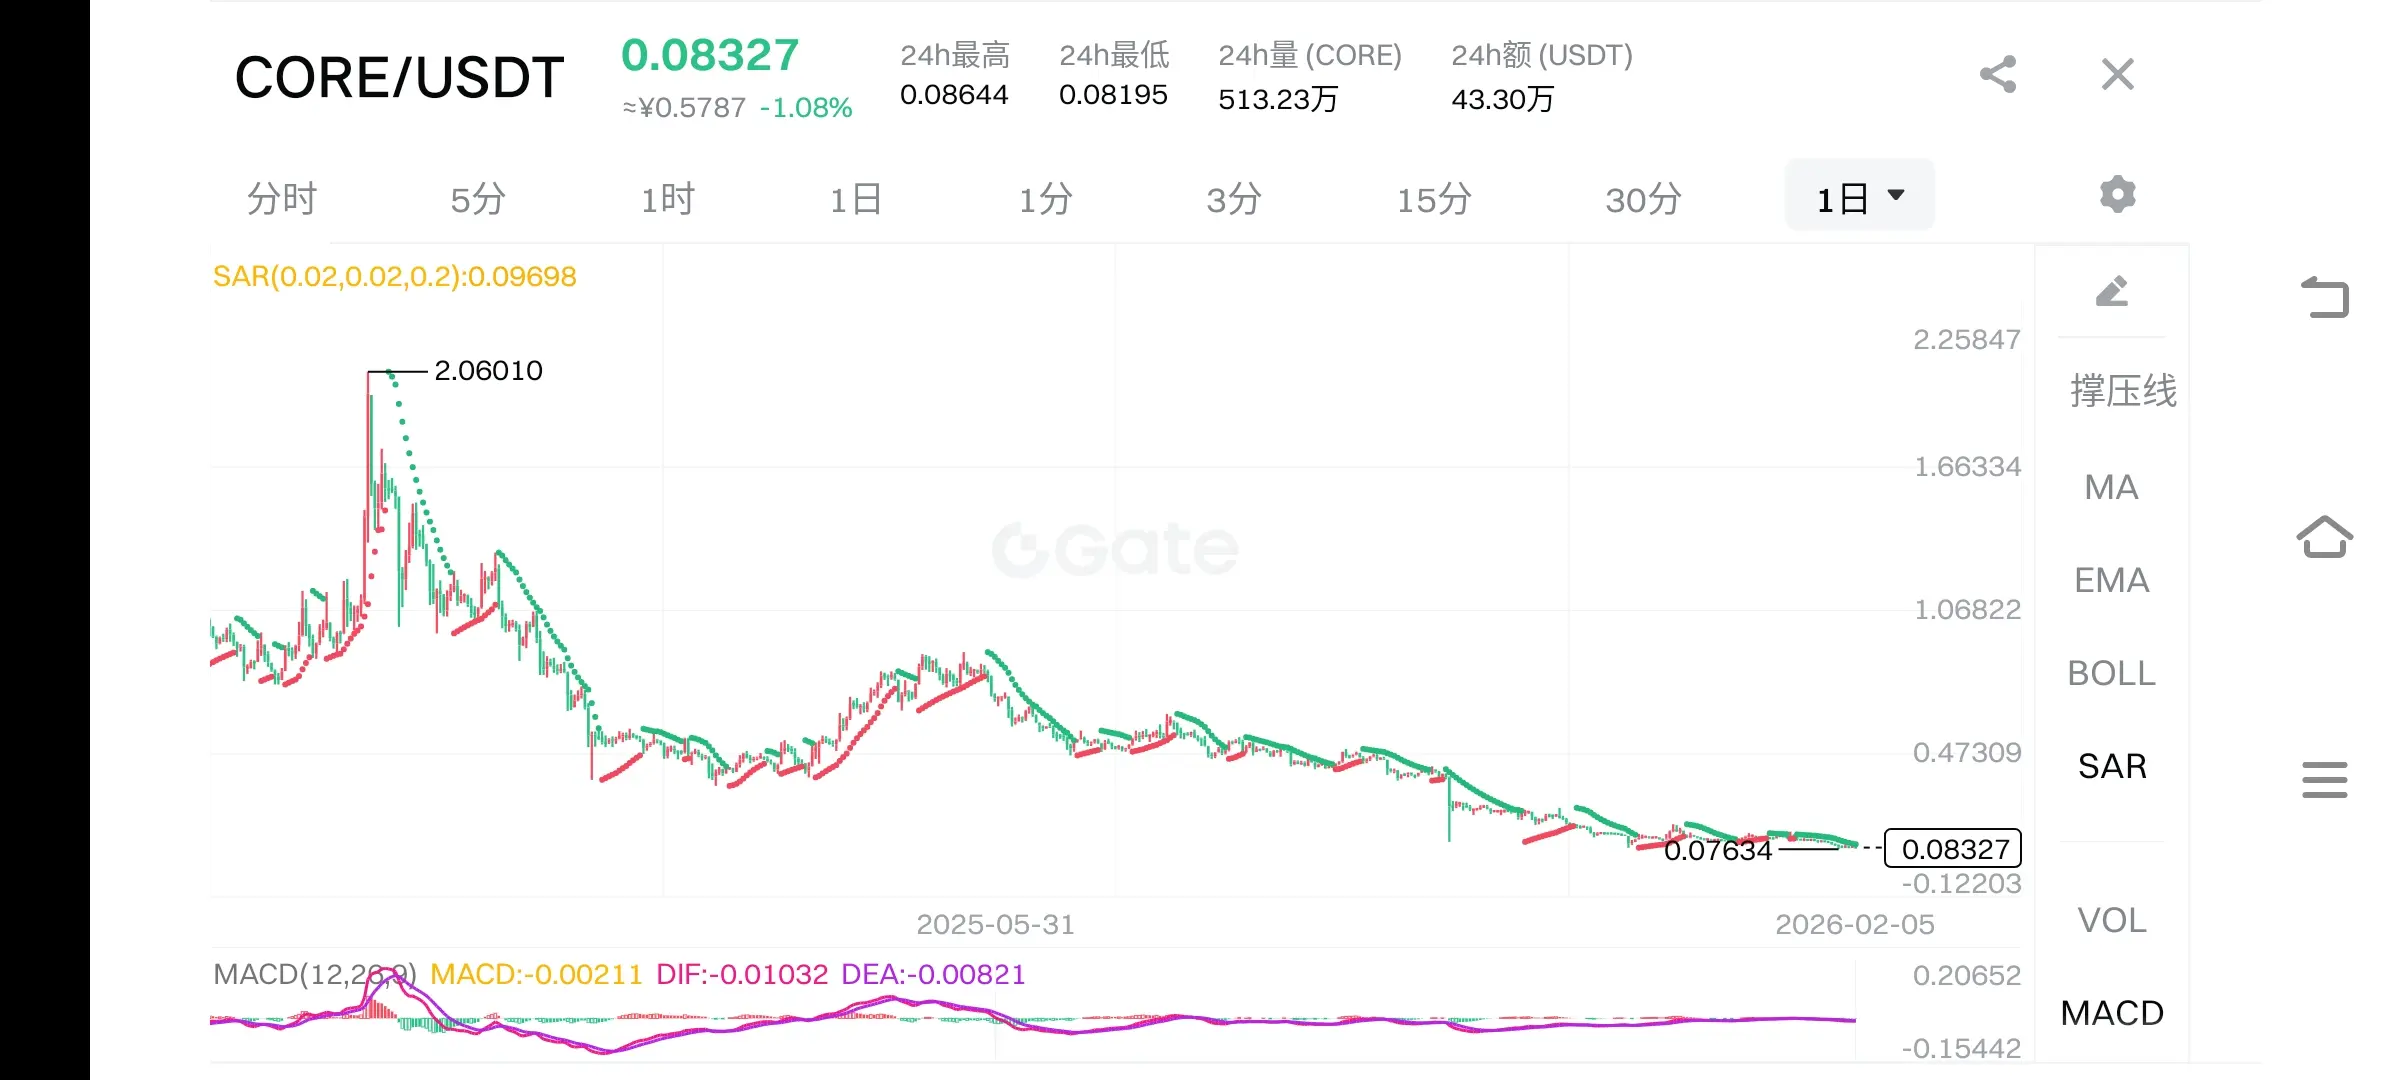
Task: Click the current price label 0.08327
Action: coord(1953,849)
